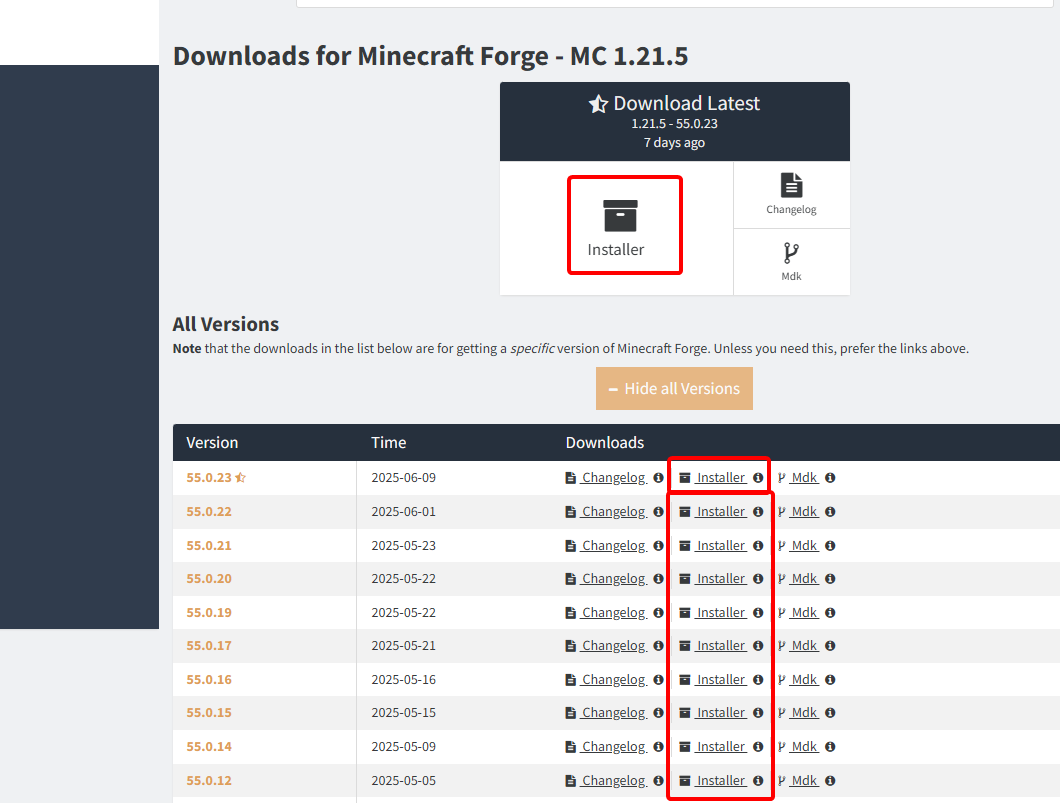This screenshot has width=1060, height=803.
Task: Click the Time column header
Action: coord(389,443)
